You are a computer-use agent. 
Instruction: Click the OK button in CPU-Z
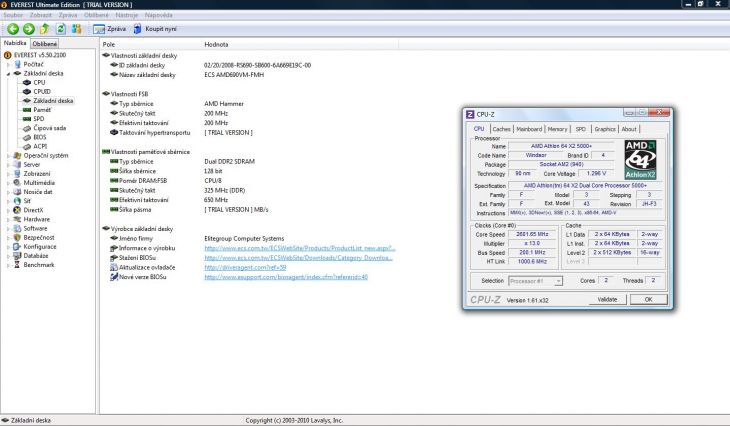(x=649, y=299)
